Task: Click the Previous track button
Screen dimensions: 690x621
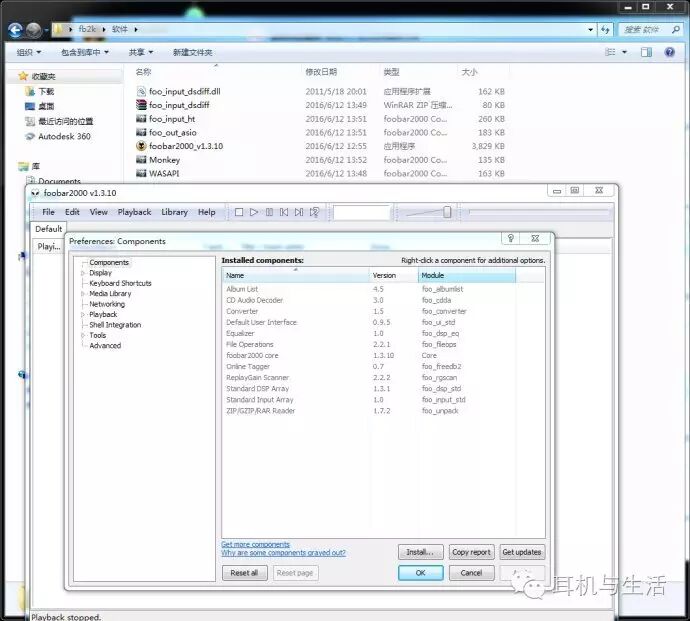Action: pos(284,212)
